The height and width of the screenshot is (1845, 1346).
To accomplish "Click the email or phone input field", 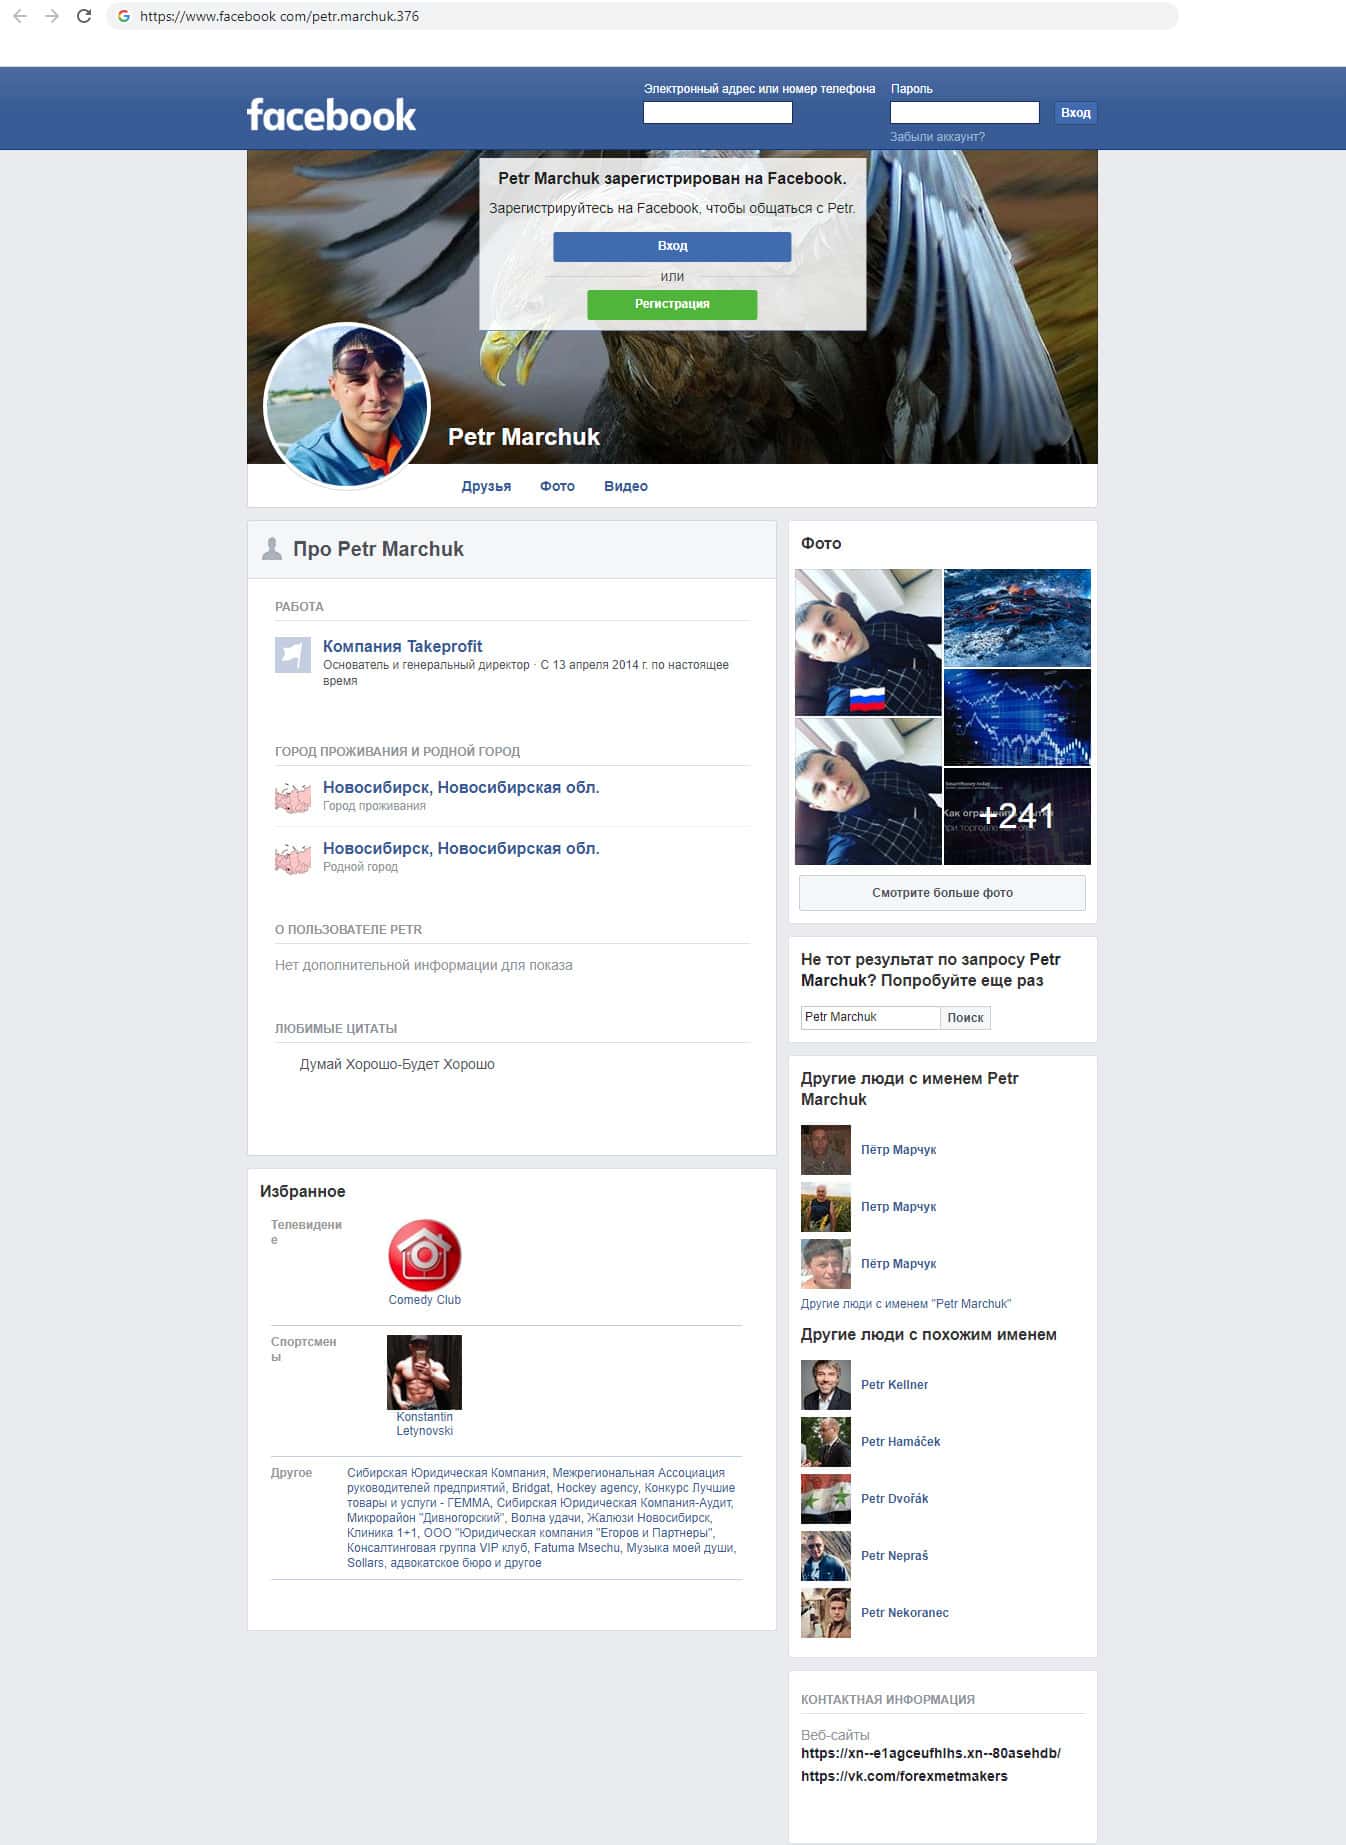I will (718, 113).
